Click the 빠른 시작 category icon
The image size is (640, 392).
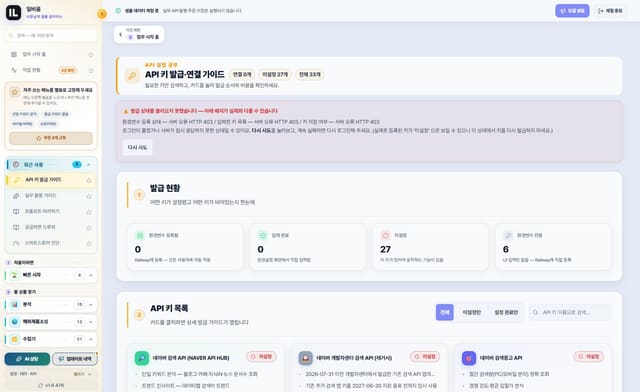pyautogui.click(x=15, y=275)
